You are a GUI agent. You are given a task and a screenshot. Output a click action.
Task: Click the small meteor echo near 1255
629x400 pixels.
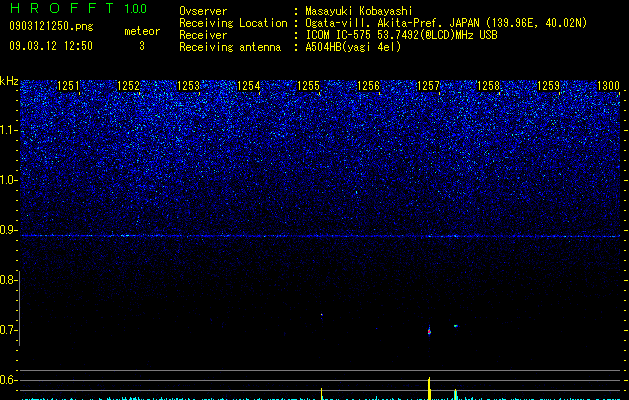pyautogui.click(x=321, y=315)
